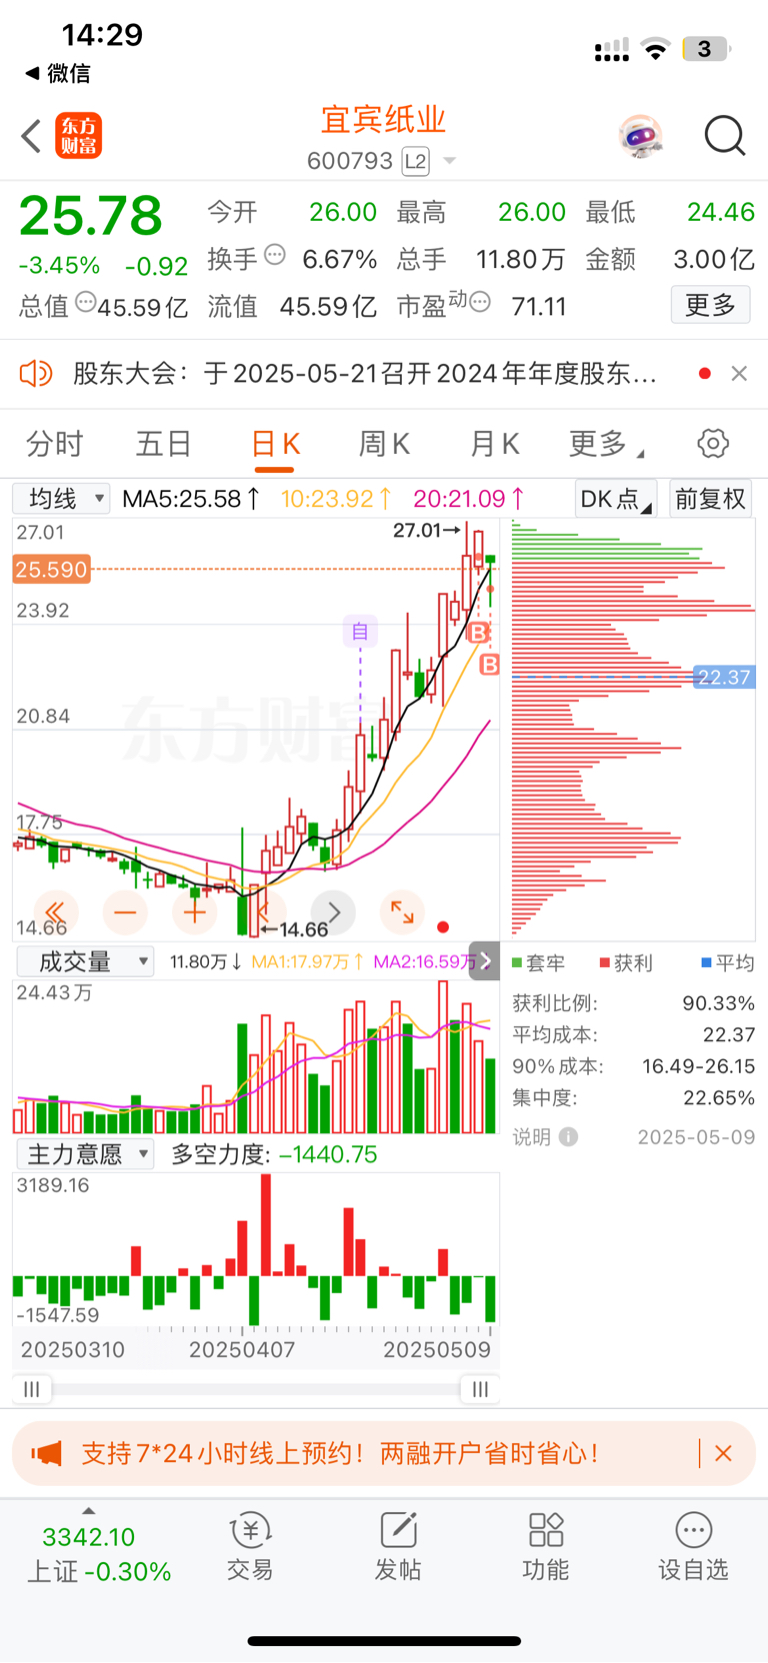The height and width of the screenshot is (1663, 768).
Task: Open the 更多 quote details button
Action: tap(710, 305)
